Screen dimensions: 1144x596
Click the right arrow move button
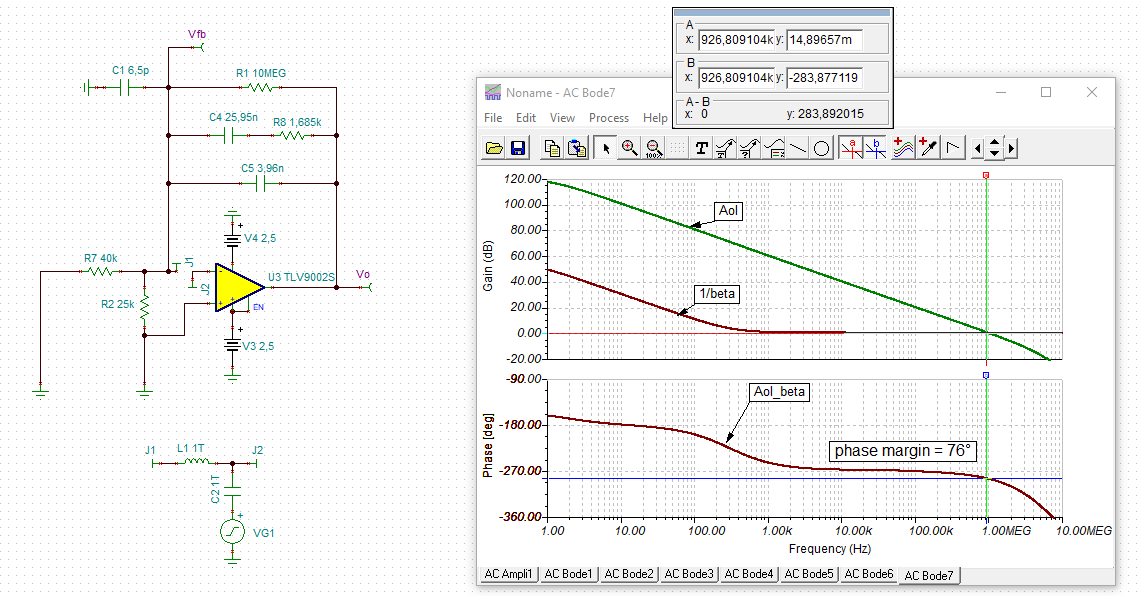pos(1011,148)
